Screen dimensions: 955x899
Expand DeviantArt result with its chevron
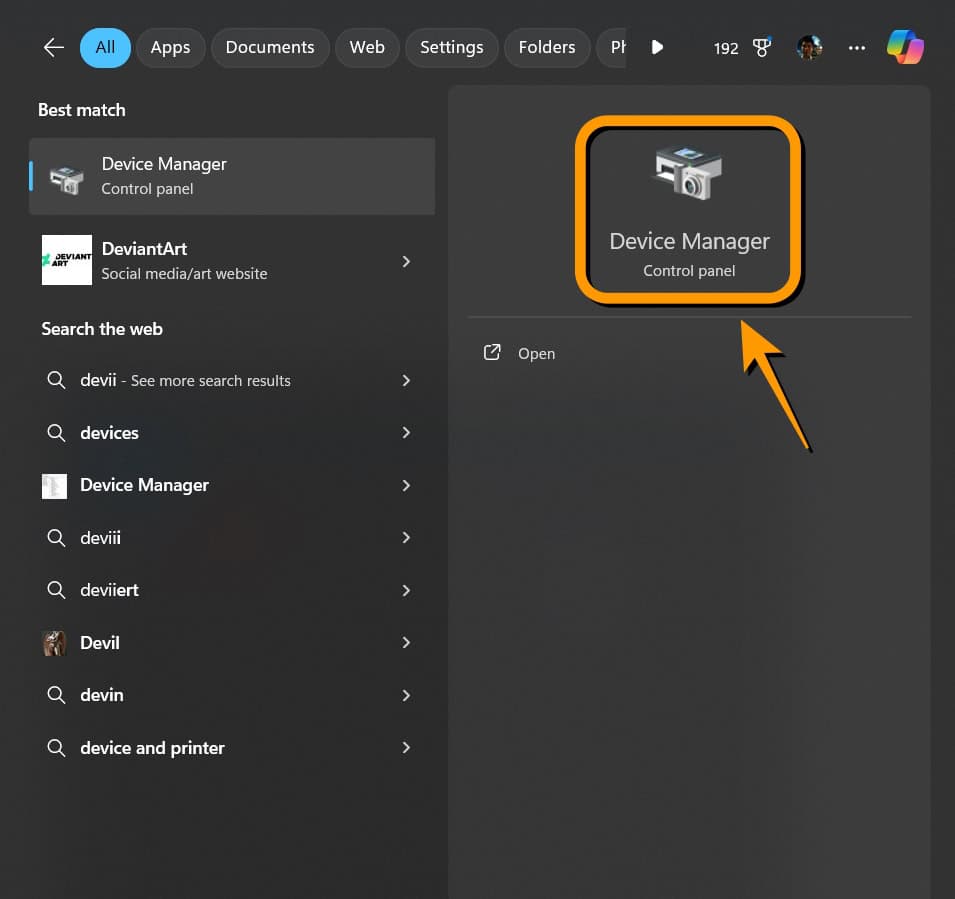coord(406,261)
